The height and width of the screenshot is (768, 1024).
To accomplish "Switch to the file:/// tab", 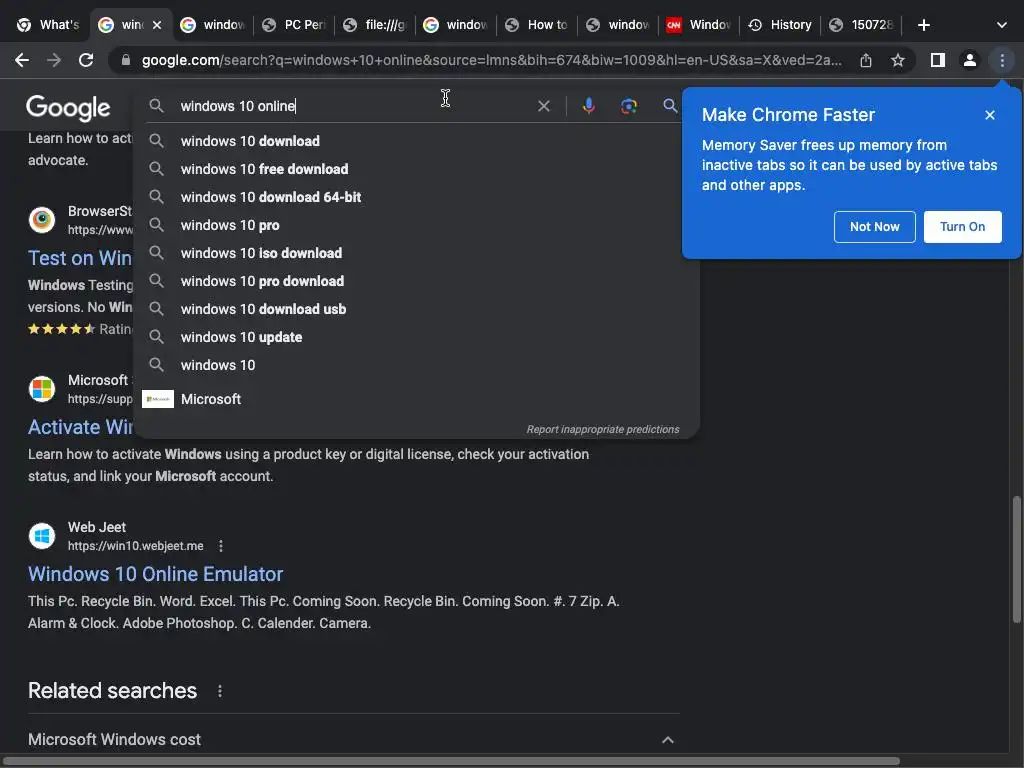I will click(x=375, y=25).
